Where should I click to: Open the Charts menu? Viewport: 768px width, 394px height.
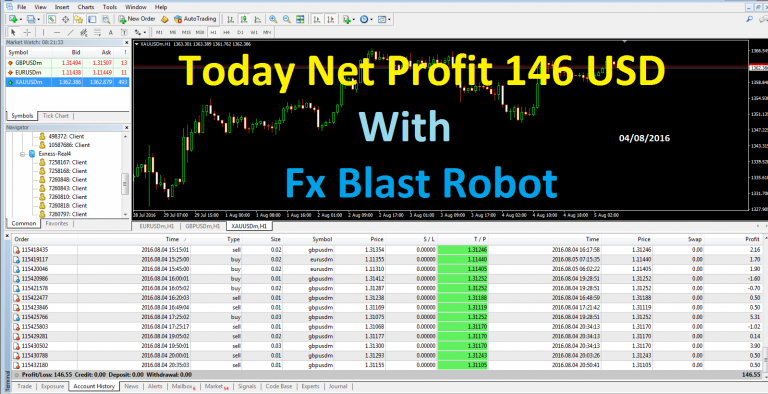pyautogui.click(x=86, y=7)
